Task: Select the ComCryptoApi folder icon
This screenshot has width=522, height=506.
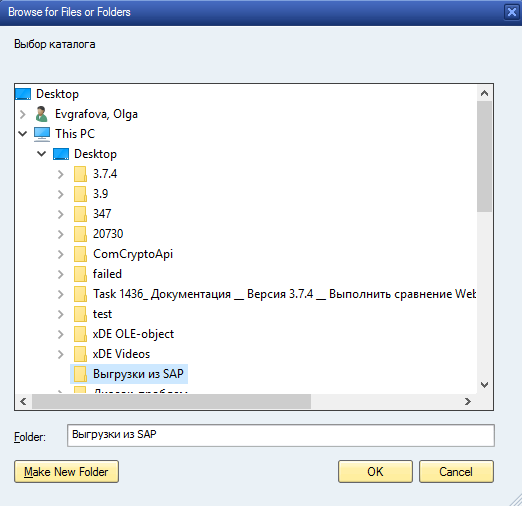Action: 80,254
